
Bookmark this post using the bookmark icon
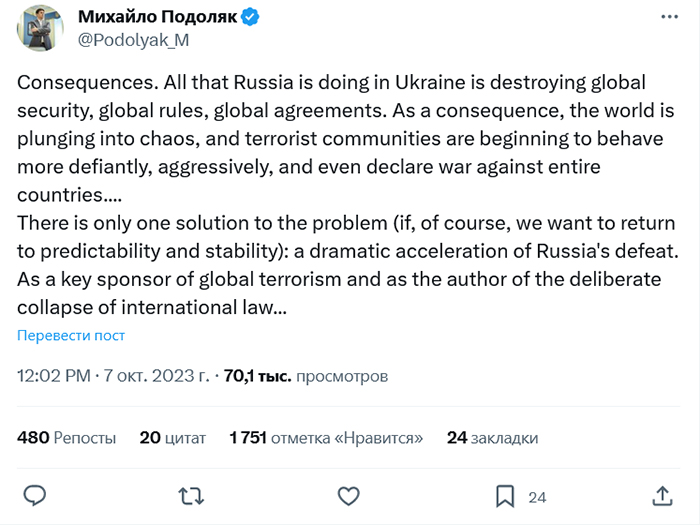[x=505, y=496]
